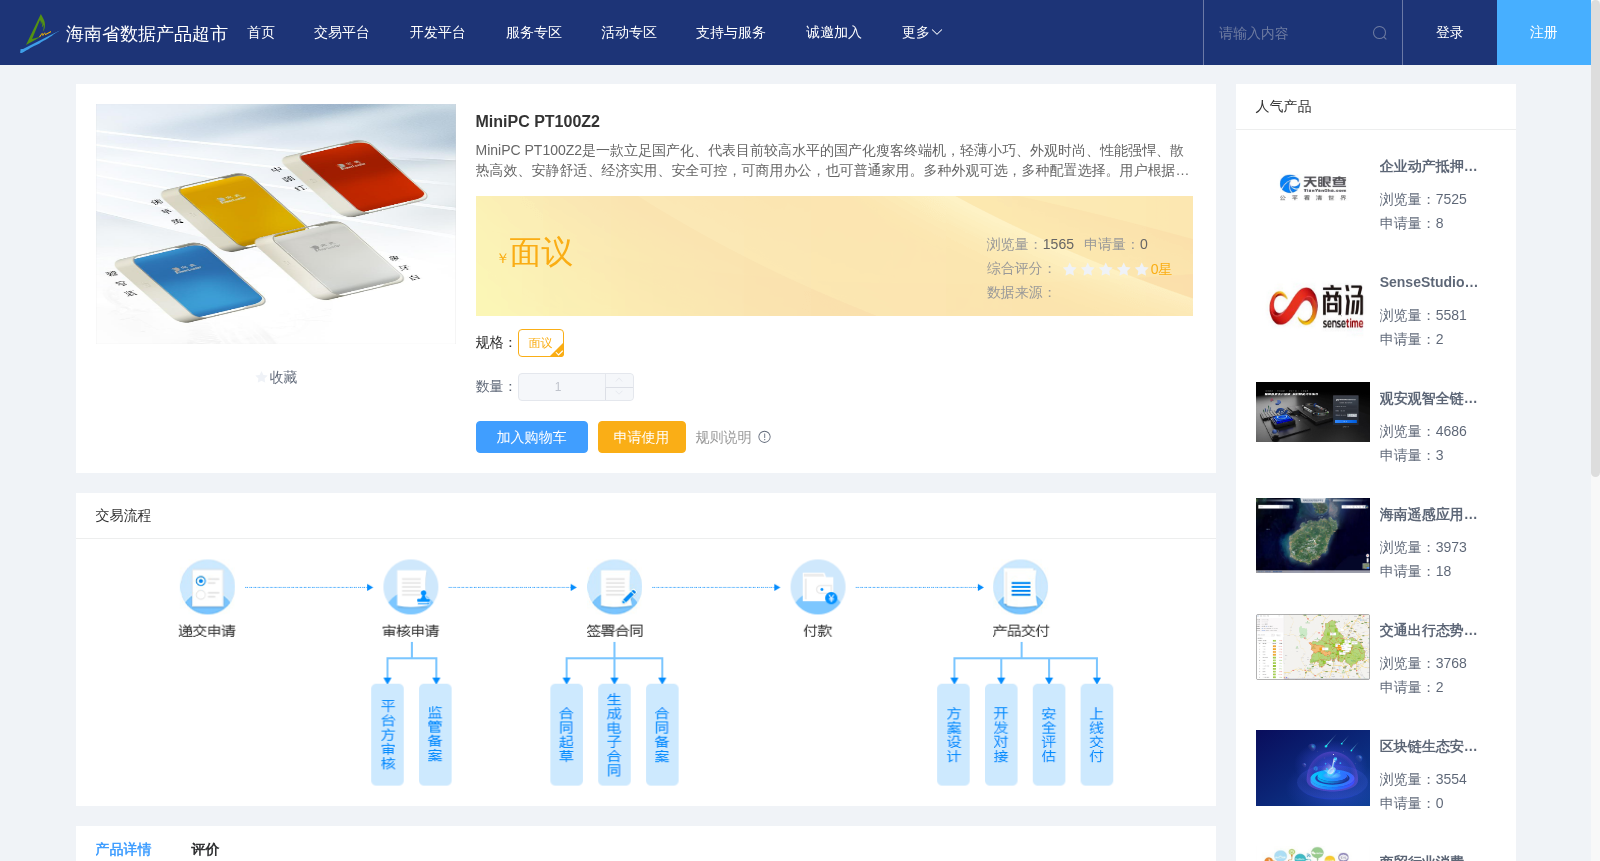Open the 观安观智全链 product thumbnail
The height and width of the screenshot is (861, 1600).
tap(1313, 412)
